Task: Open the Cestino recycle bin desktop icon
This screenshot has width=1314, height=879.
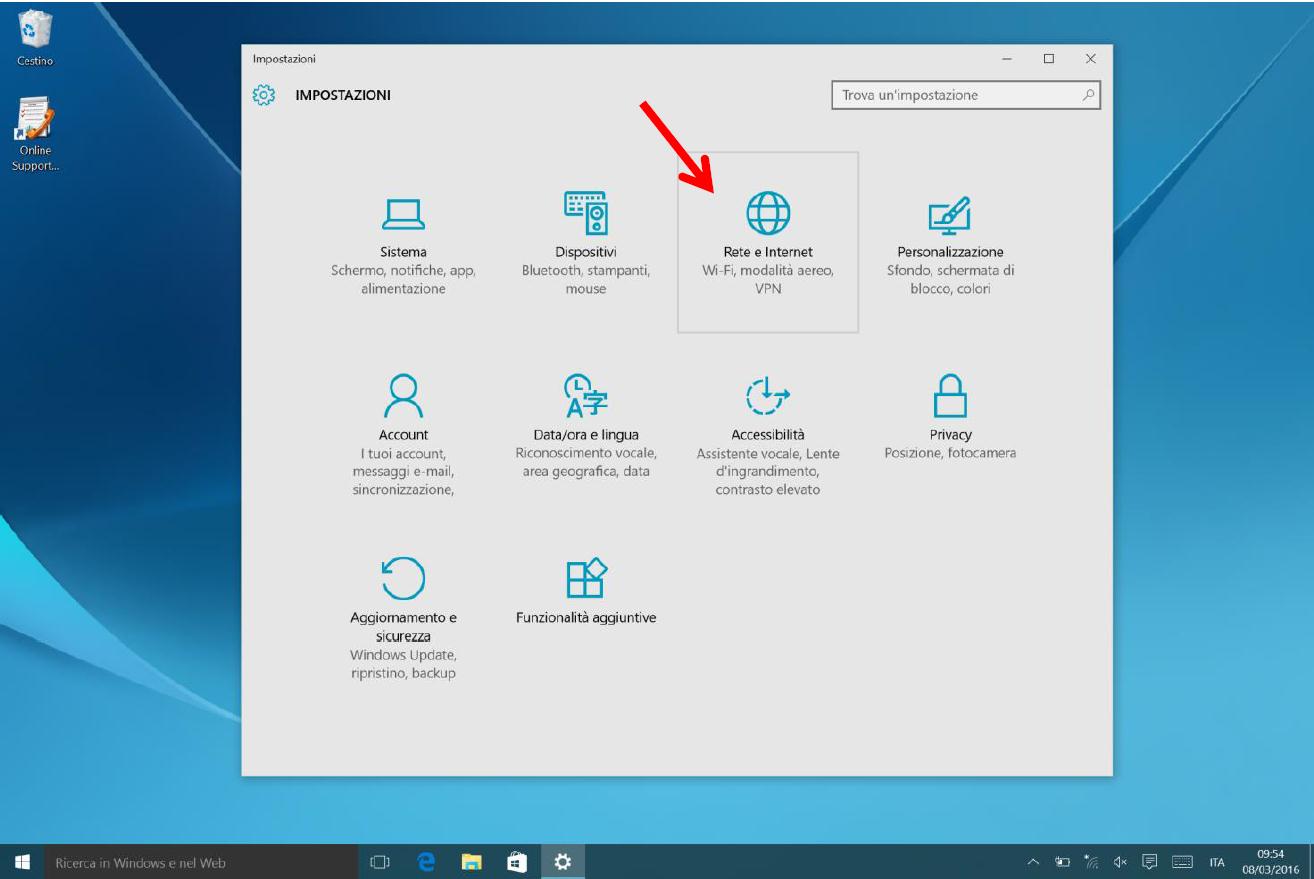Action: [x=35, y=38]
